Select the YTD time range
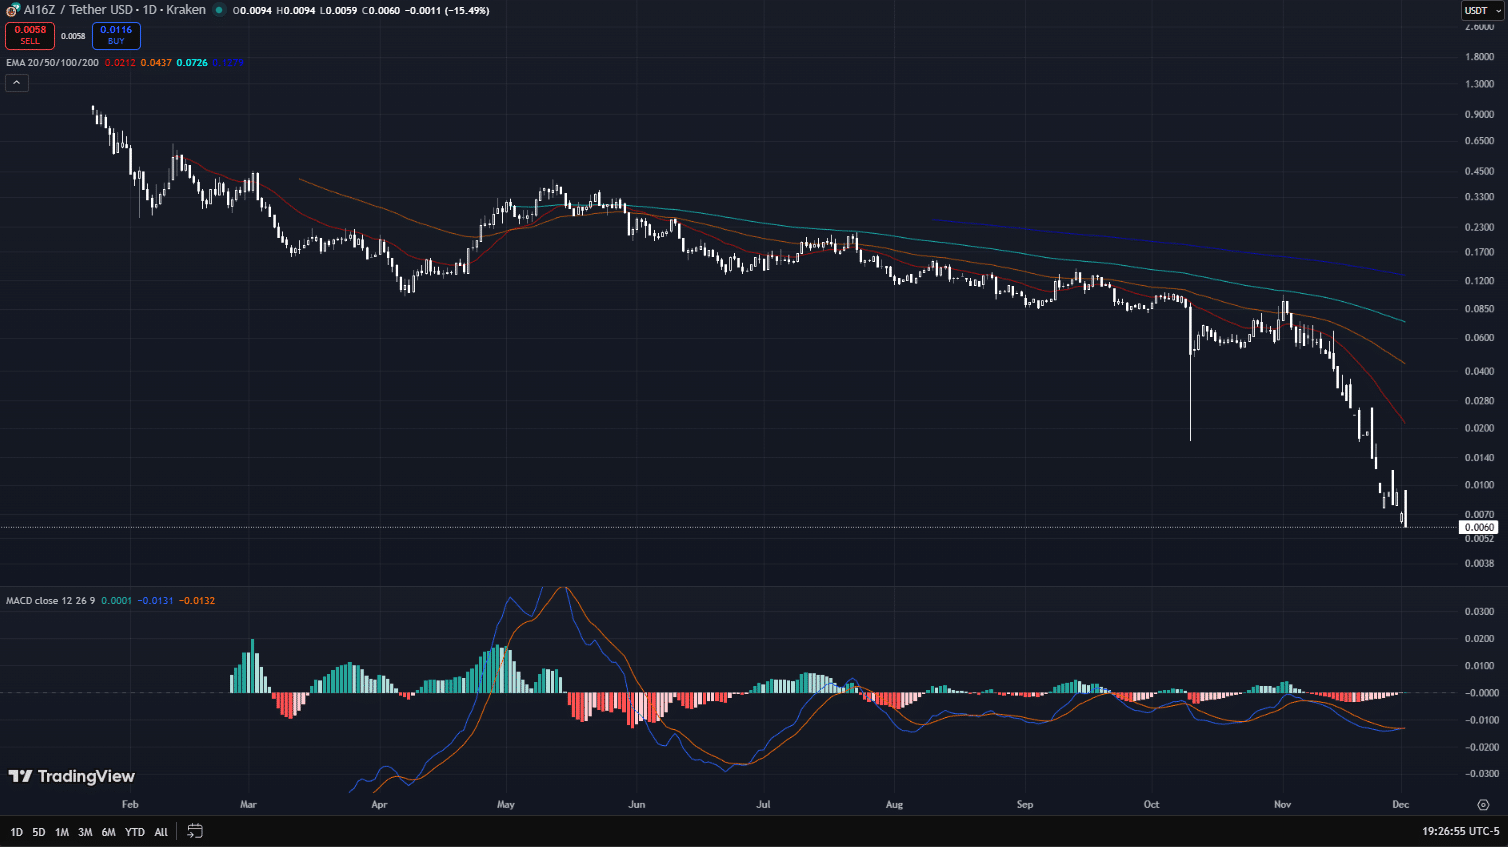The width and height of the screenshot is (1508, 847). click(x=135, y=832)
